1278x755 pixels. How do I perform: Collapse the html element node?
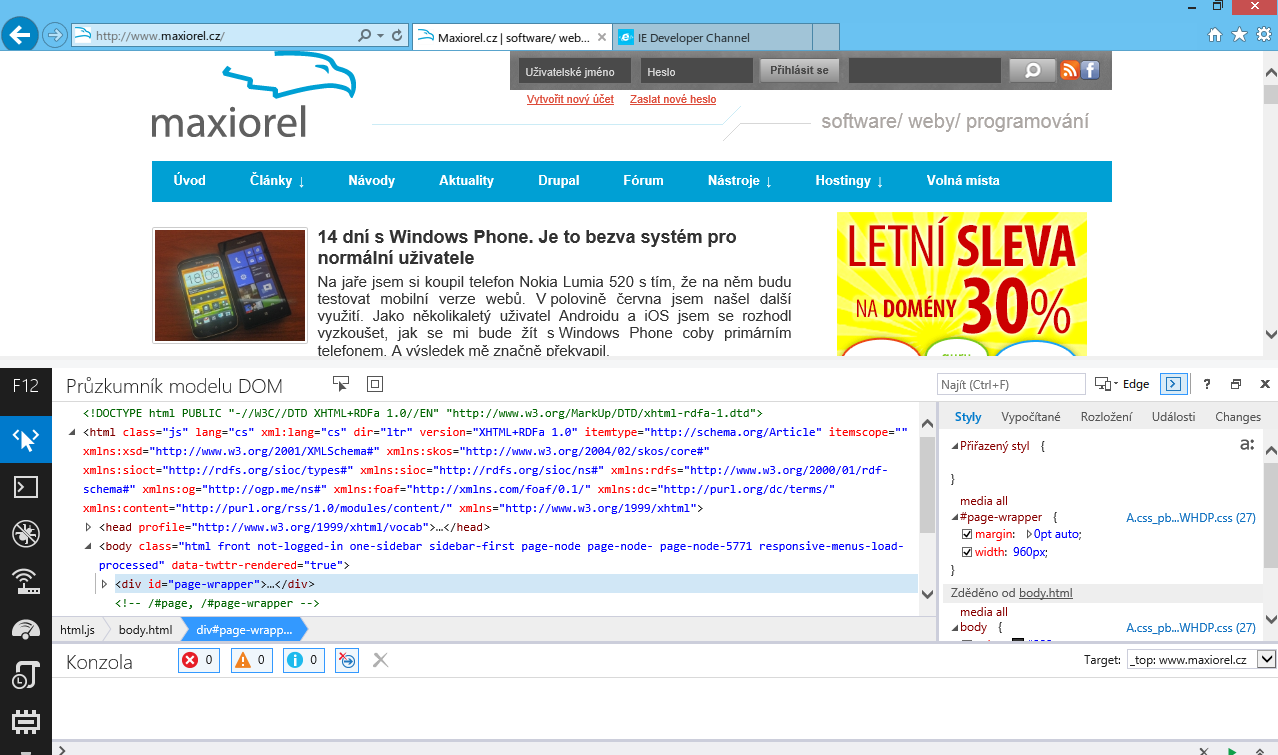coord(72,433)
